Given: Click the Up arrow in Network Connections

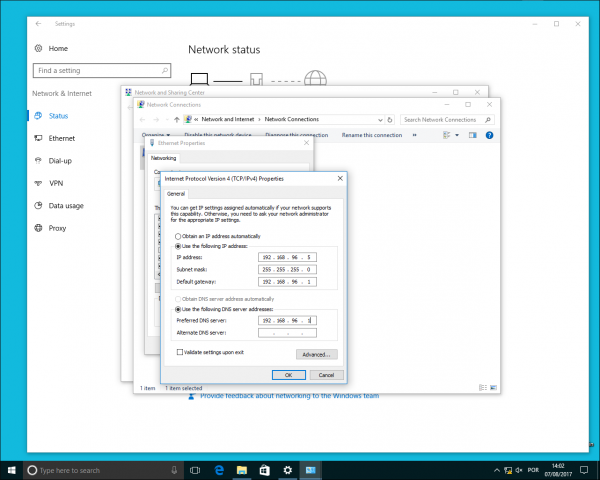Looking at the screenshot, I should tap(176, 119).
